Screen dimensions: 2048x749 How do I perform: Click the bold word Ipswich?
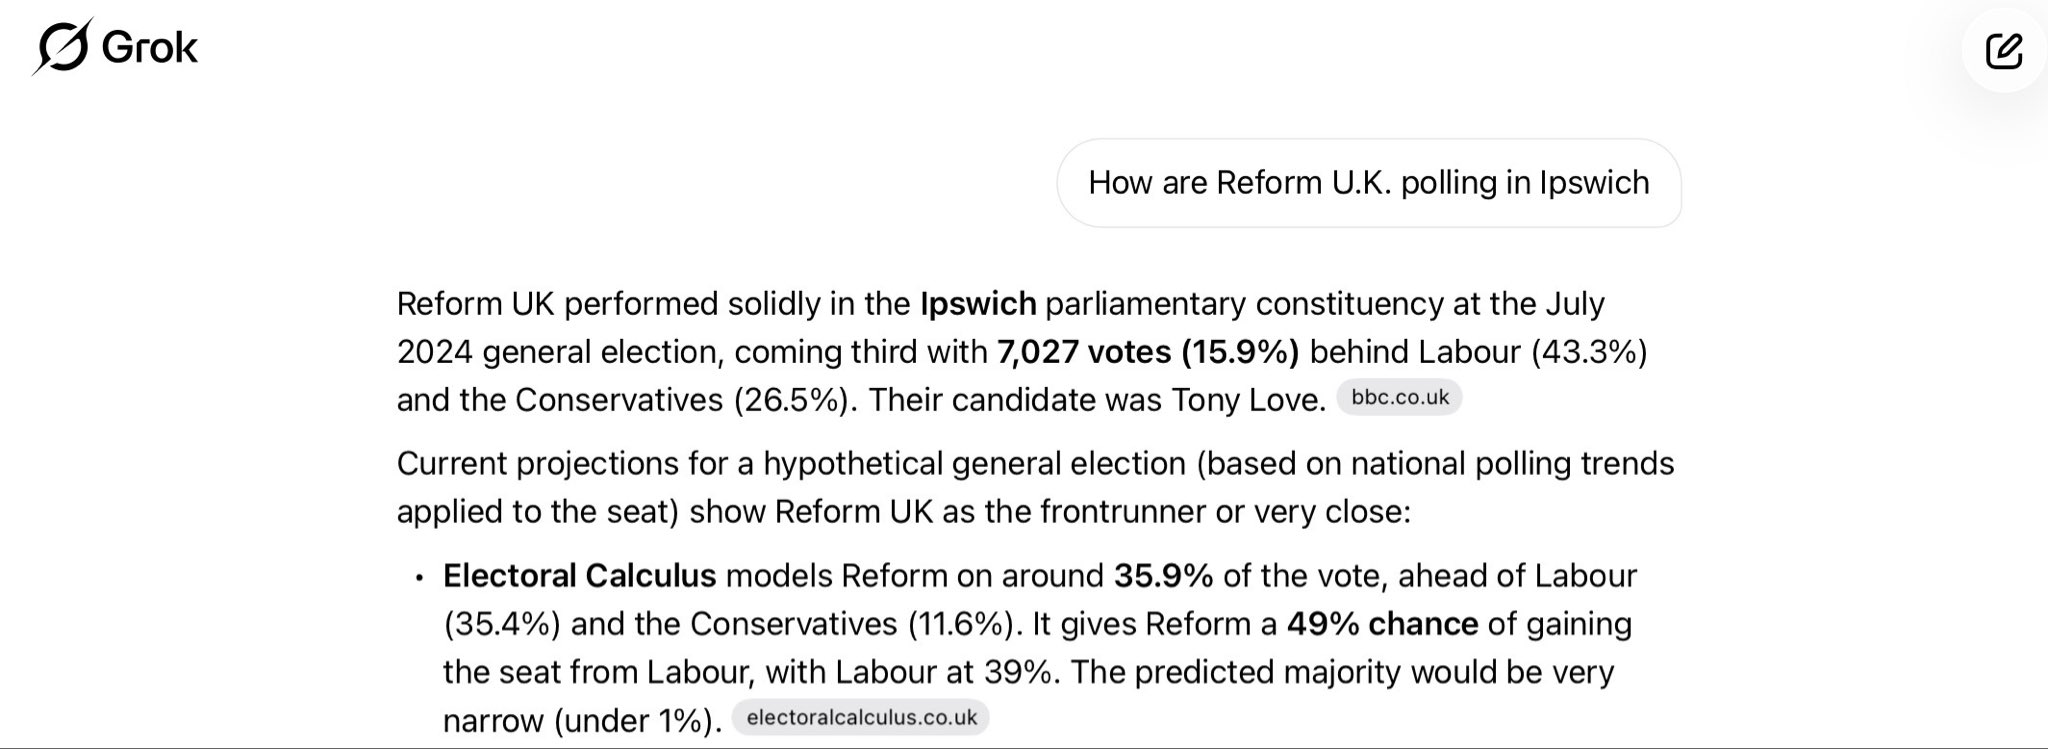coord(978,304)
